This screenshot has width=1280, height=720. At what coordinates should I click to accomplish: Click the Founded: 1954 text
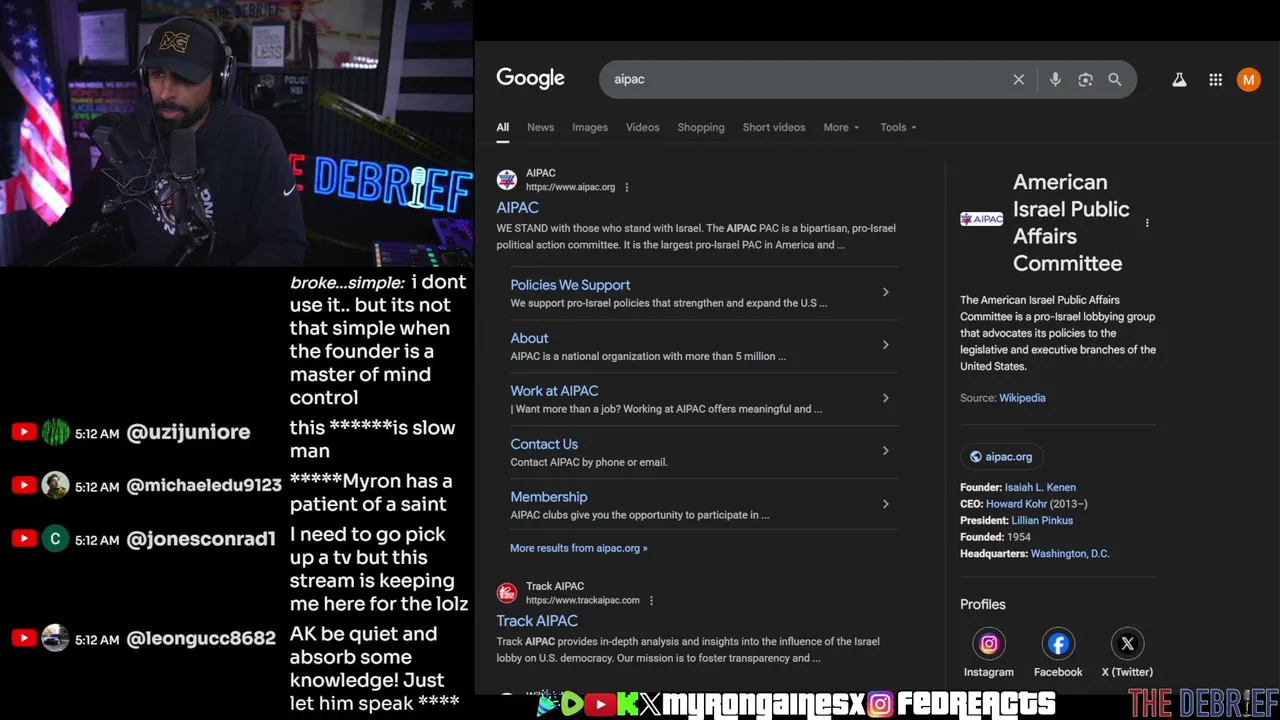pyautogui.click(x=995, y=537)
